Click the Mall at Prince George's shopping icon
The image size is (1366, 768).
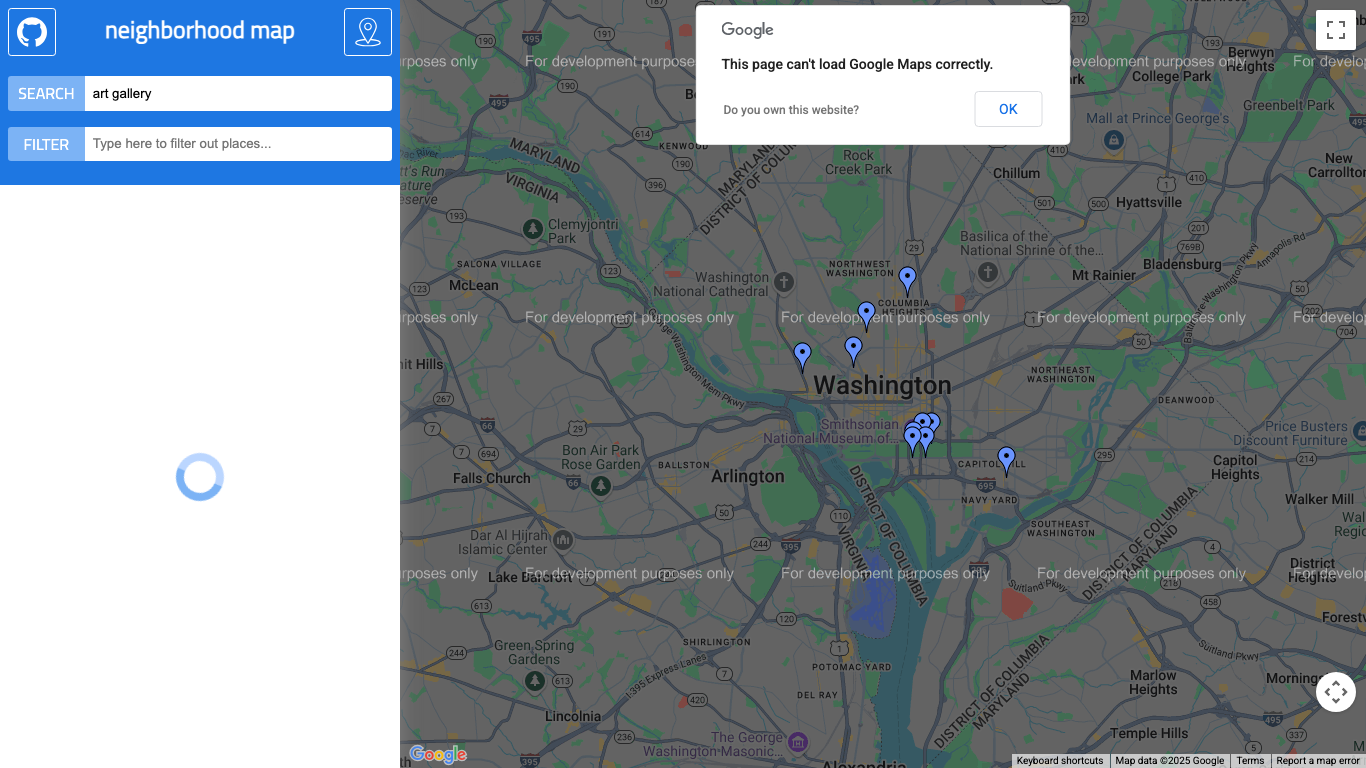click(x=1113, y=141)
